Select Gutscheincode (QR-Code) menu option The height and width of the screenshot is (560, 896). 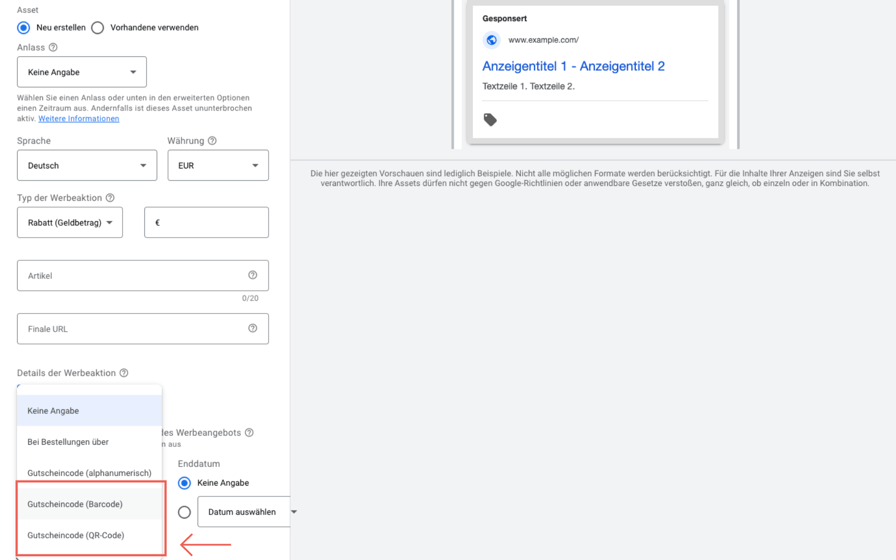coord(90,535)
